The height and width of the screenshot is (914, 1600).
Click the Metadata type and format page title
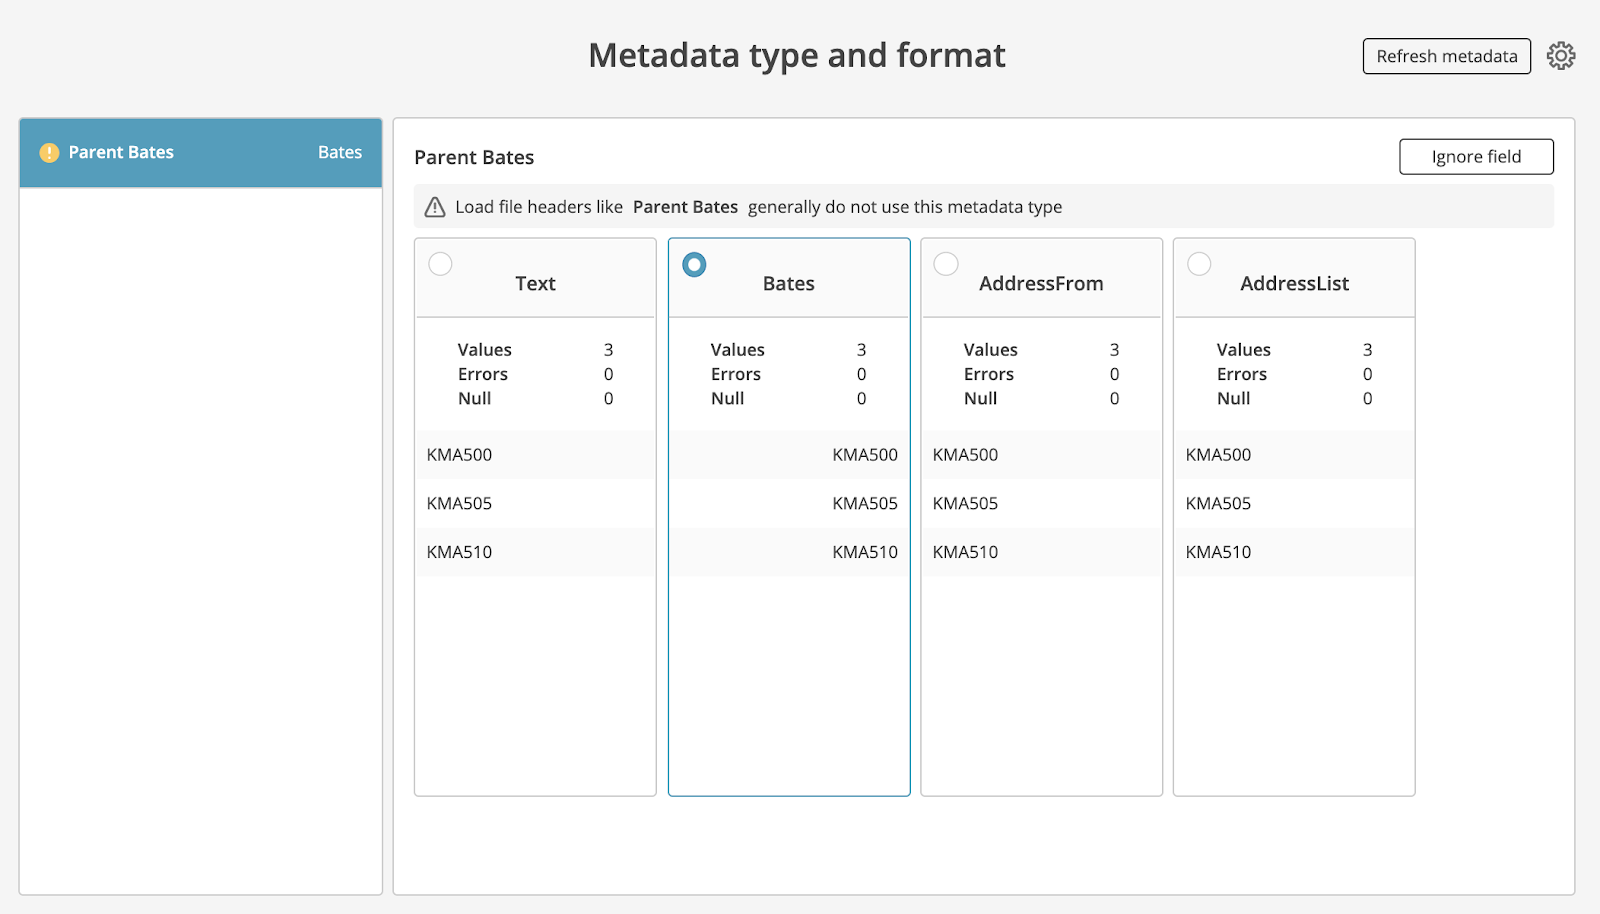tap(797, 56)
